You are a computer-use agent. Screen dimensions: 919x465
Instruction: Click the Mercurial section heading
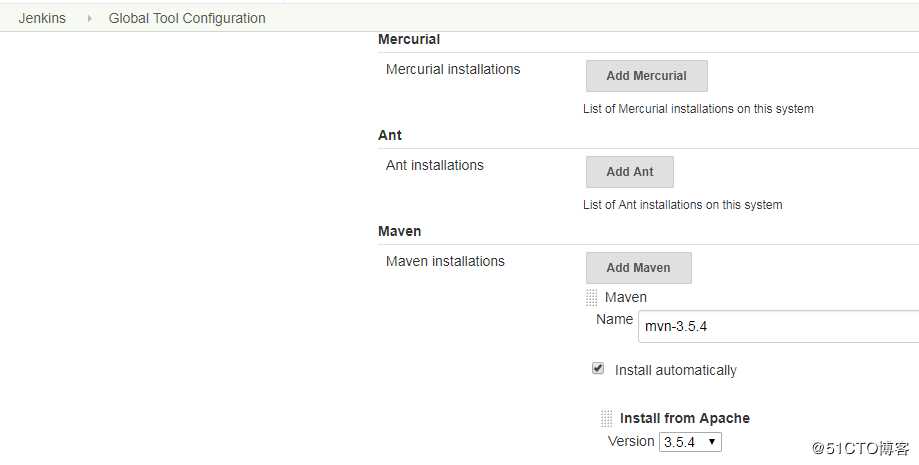pos(409,39)
